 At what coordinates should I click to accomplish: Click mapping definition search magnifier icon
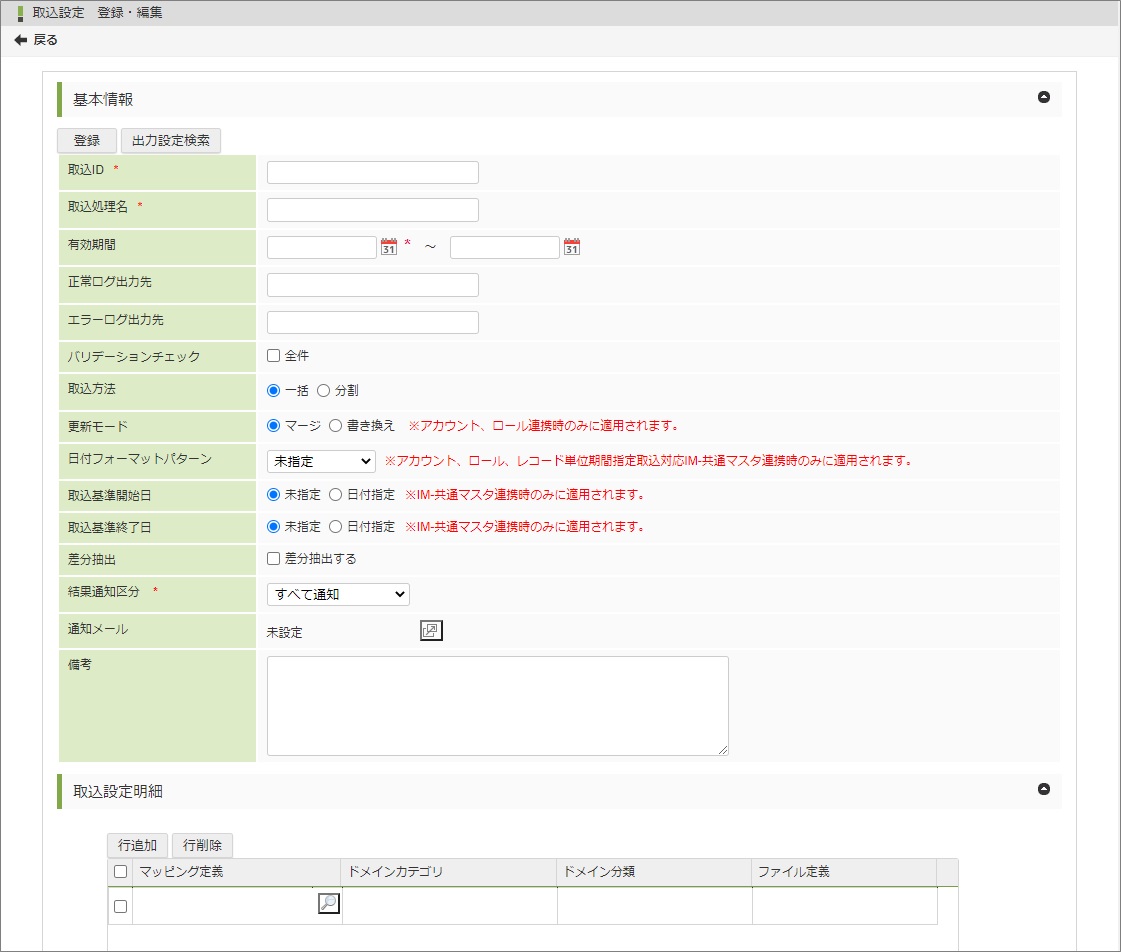(328, 904)
